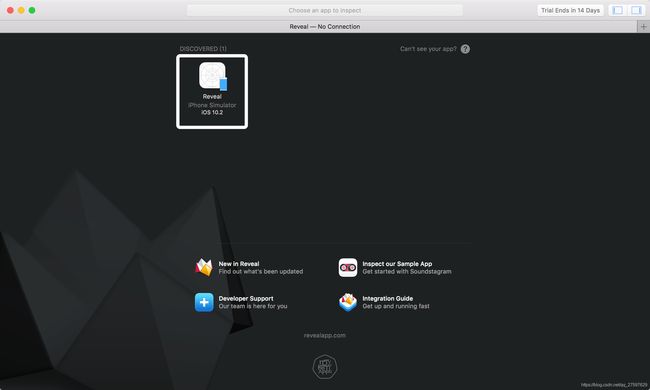This screenshot has height=390, width=650.
Task: Maximize the window with green button
Action: point(32,10)
